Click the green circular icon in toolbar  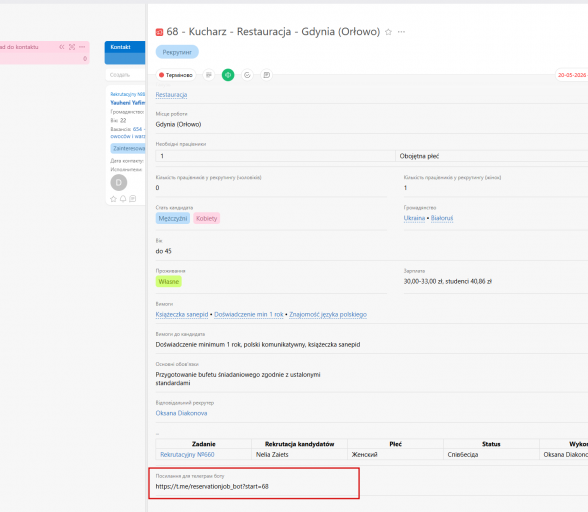click(228, 75)
